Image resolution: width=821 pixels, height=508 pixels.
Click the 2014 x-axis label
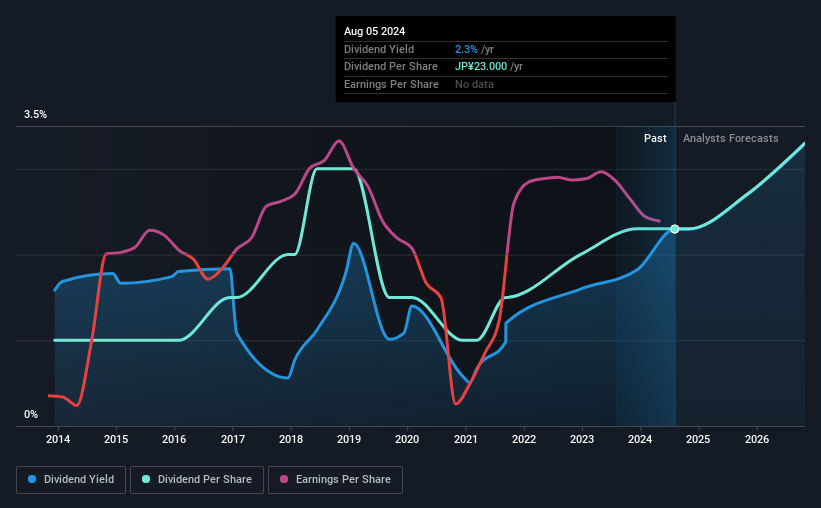pos(58,439)
